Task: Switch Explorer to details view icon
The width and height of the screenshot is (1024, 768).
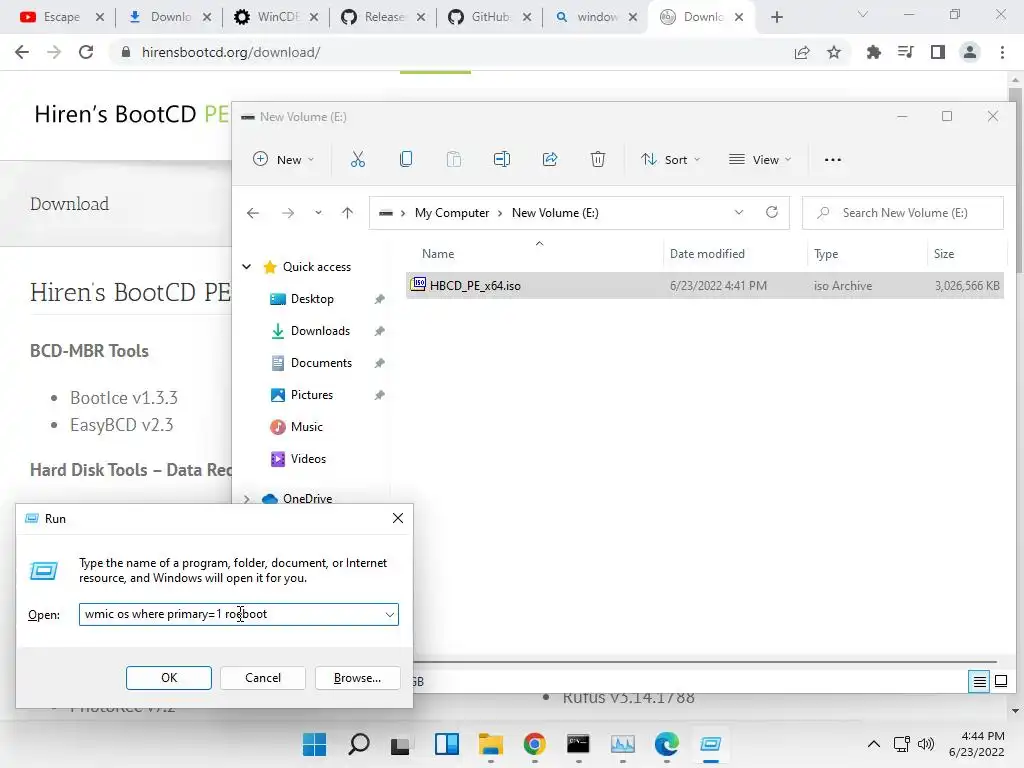Action: 979,682
